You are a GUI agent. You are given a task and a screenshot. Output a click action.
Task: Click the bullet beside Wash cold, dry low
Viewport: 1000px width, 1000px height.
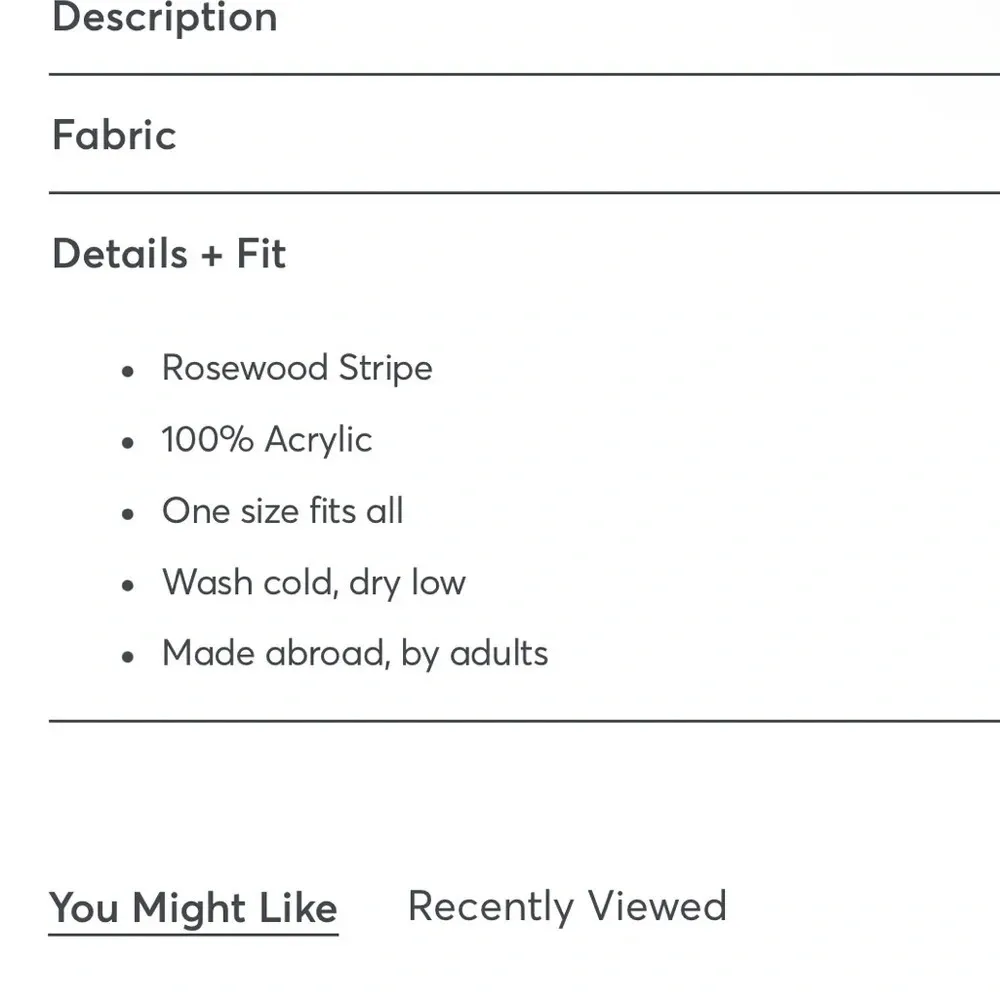pyautogui.click(x=127, y=585)
